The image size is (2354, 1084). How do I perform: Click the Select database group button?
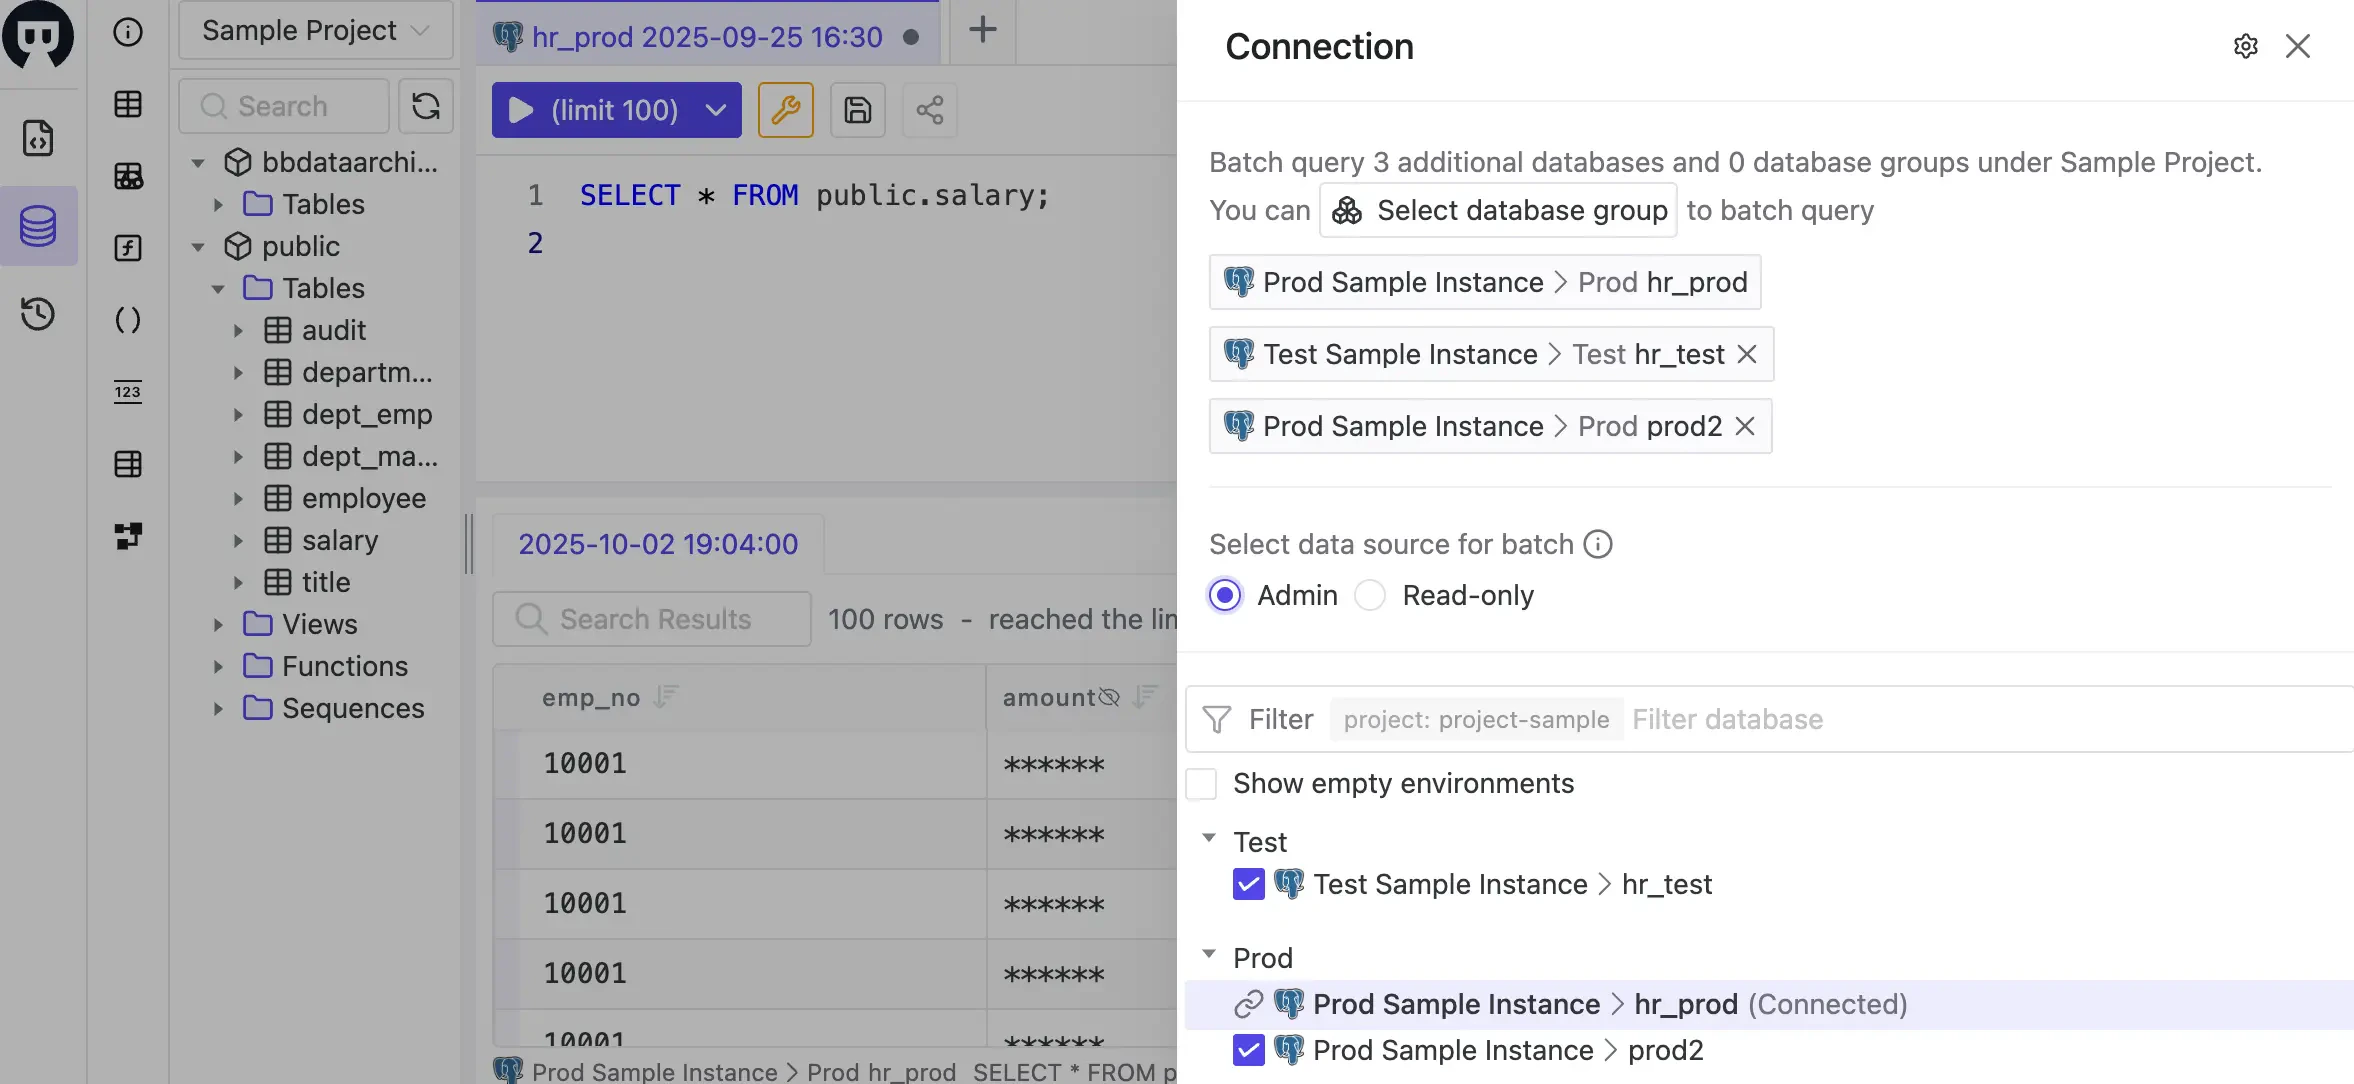tap(1497, 210)
